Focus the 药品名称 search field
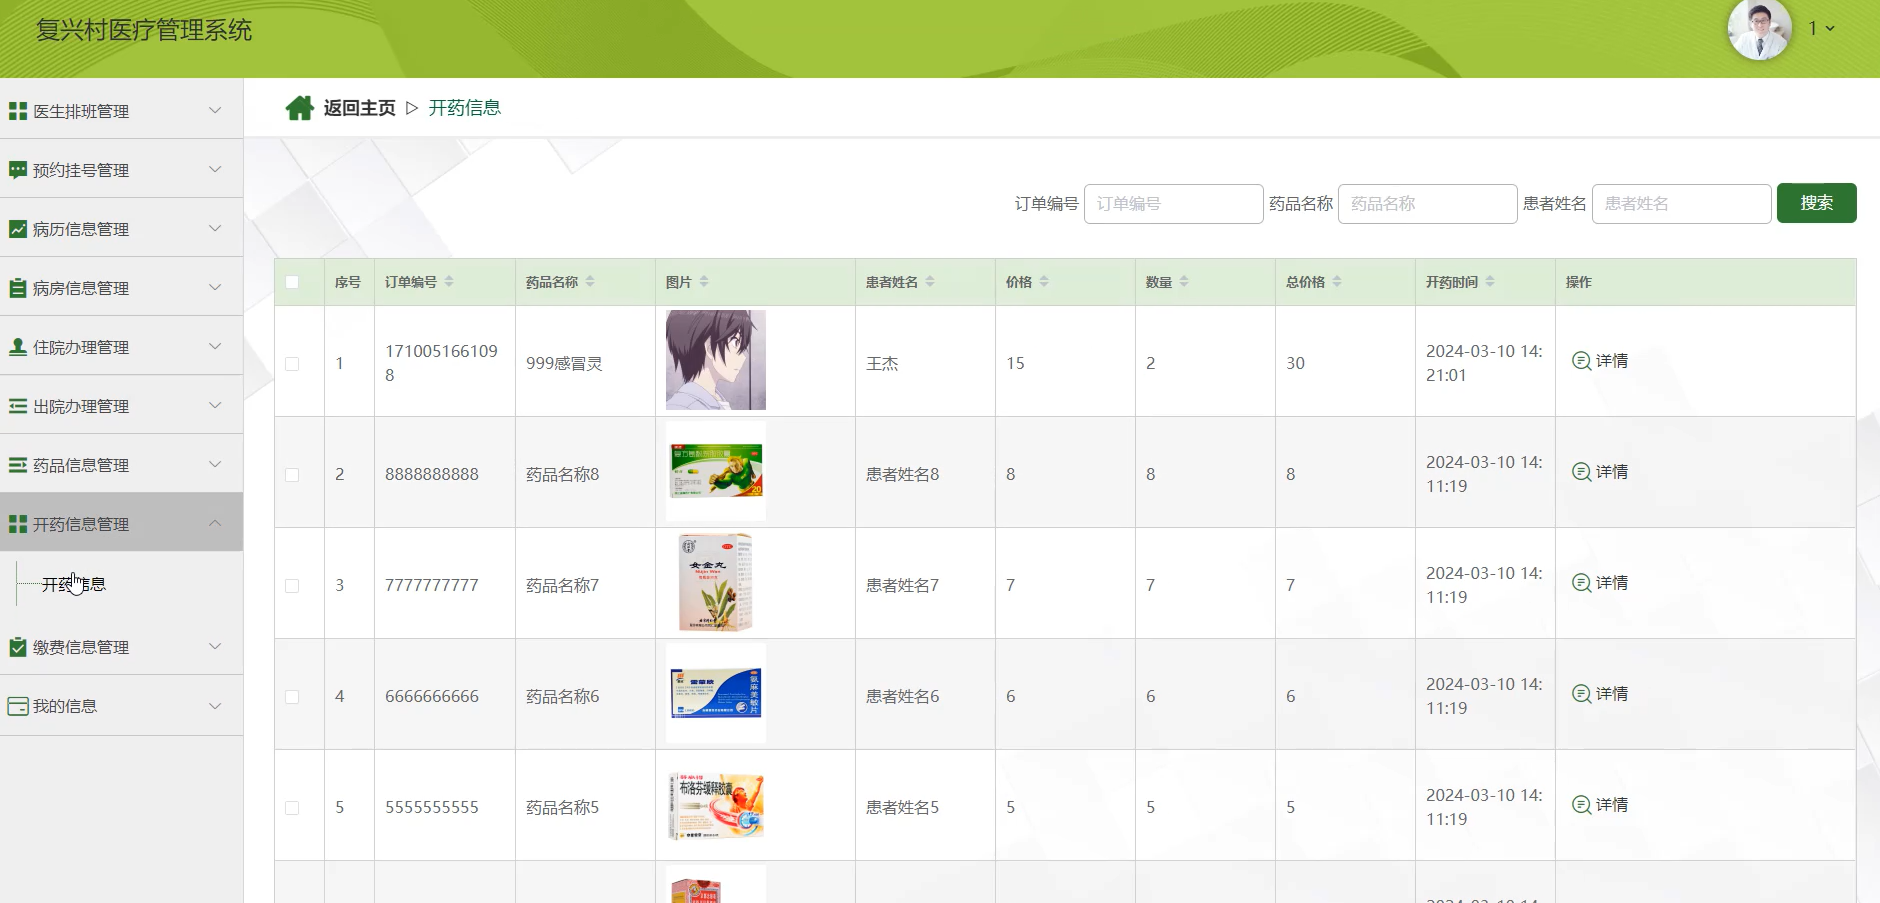This screenshot has height=903, width=1880. click(x=1428, y=204)
